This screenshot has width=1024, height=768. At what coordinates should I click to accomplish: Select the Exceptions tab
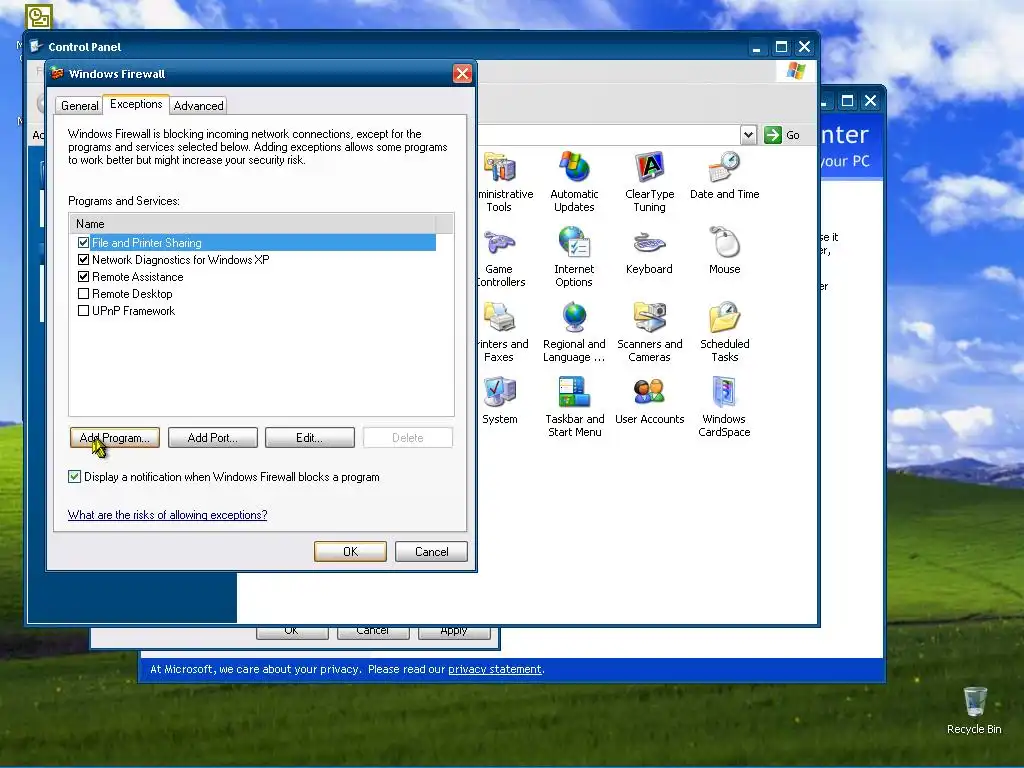[x=136, y=104]
